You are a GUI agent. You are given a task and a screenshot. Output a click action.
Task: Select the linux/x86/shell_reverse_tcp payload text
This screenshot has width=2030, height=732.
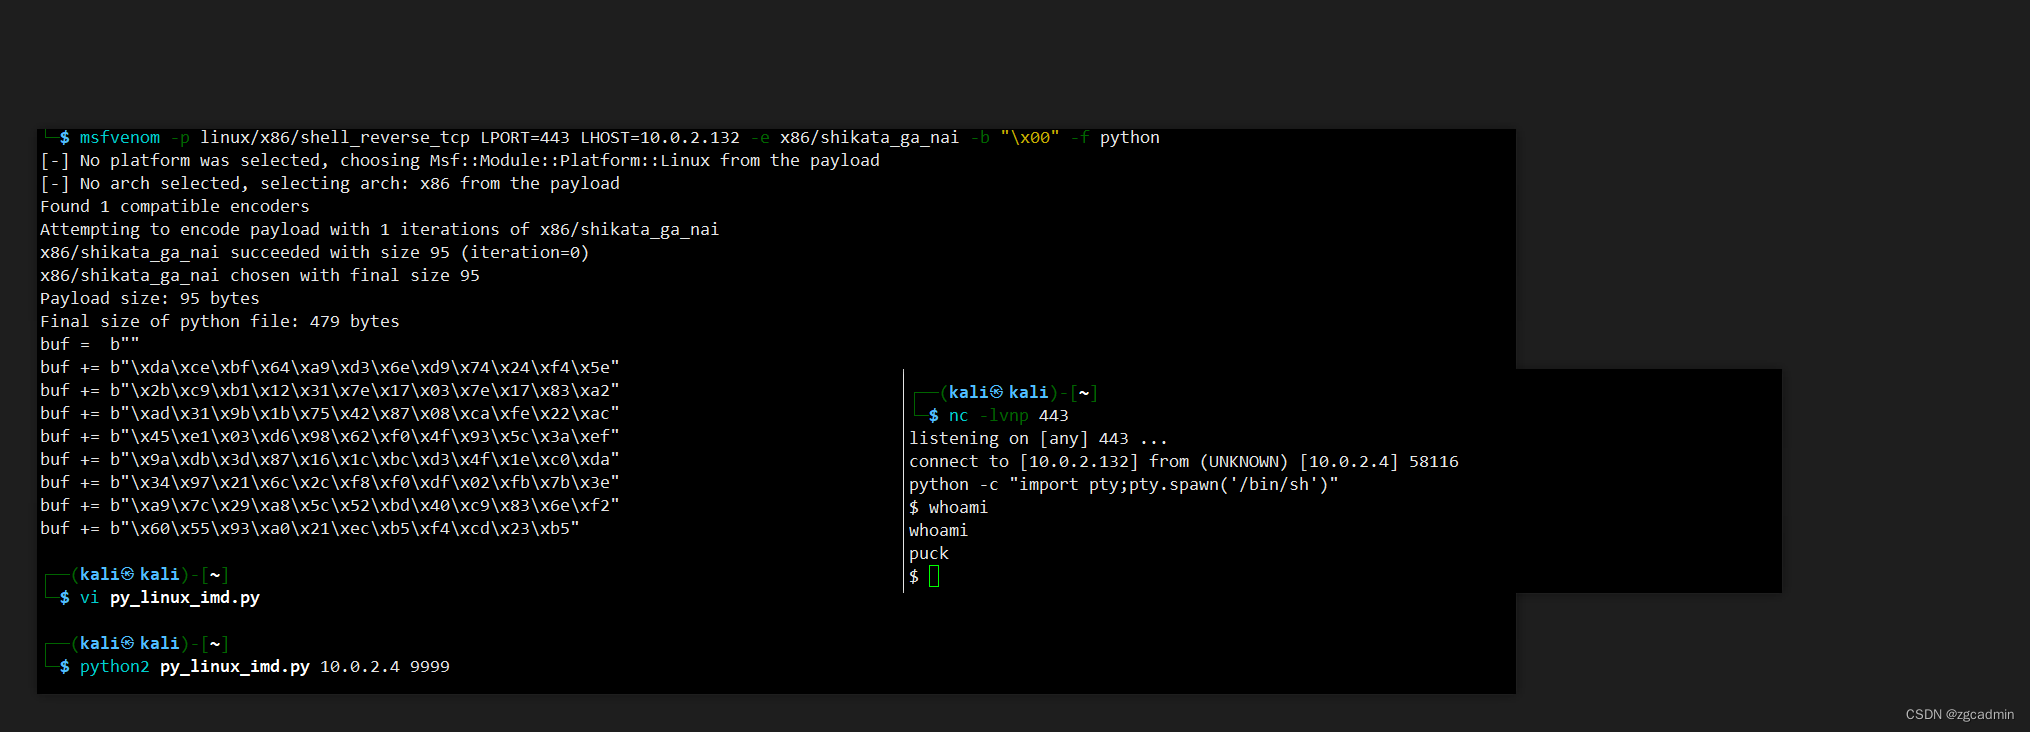click(x=335, y=138)
